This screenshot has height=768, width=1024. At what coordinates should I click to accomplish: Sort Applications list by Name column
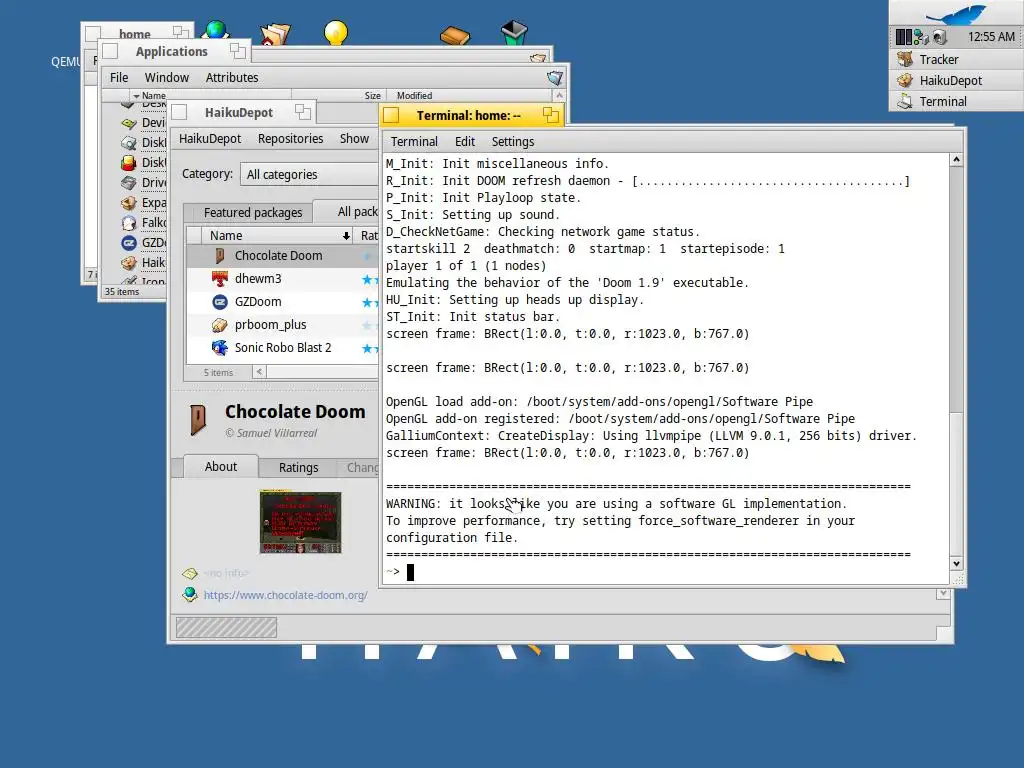[153, 95]
